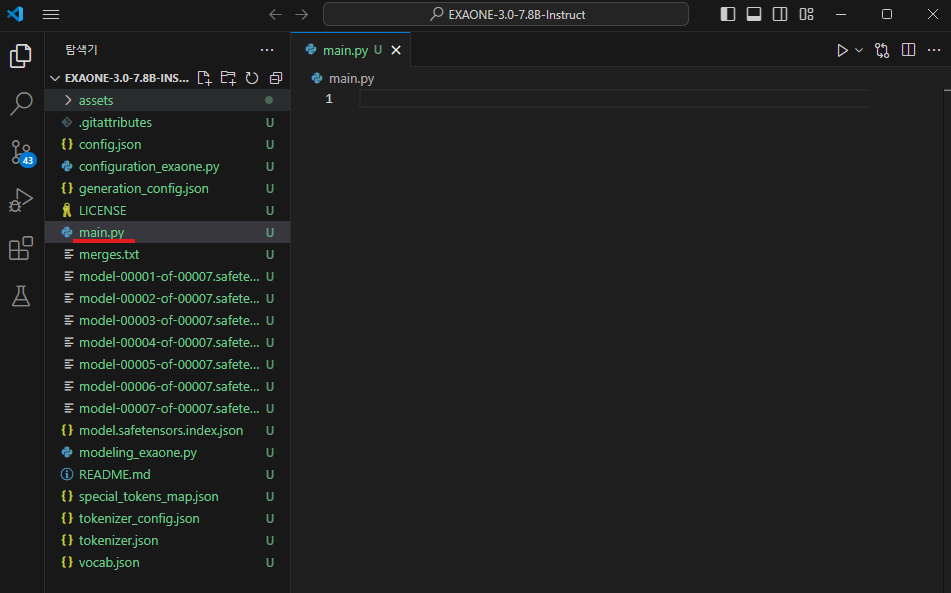This screenshot has height=593, width=951.
Task: Refresh the explorer file tree
Action: point(252,78)
